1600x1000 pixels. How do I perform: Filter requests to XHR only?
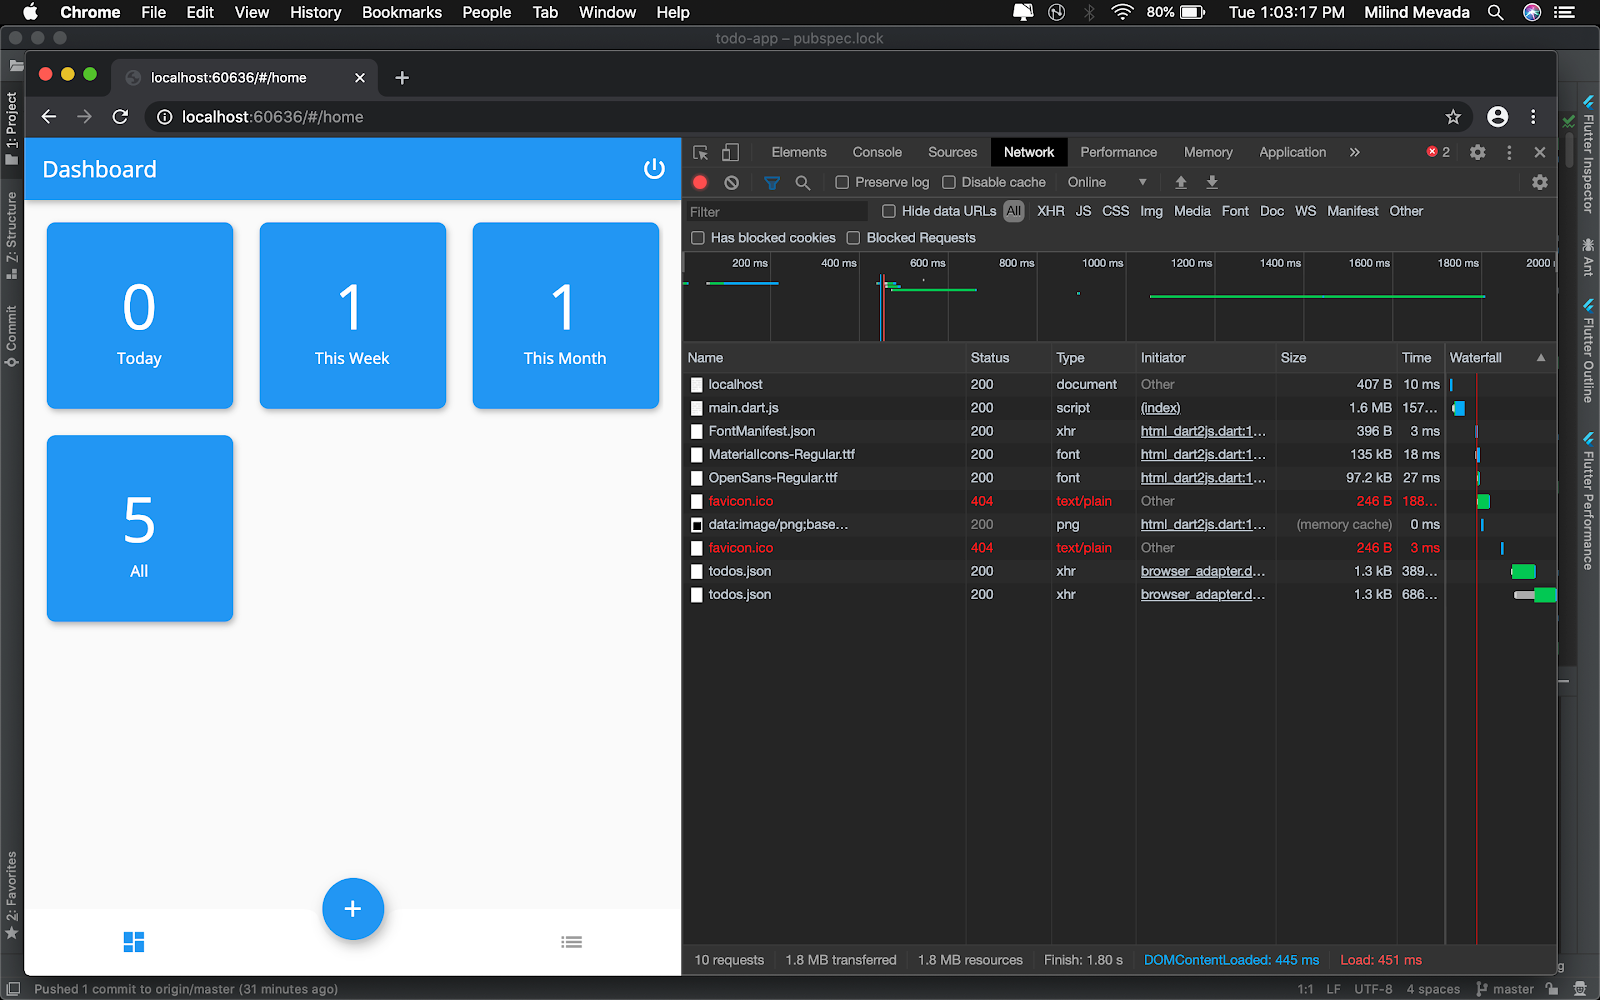point(1050,211)
